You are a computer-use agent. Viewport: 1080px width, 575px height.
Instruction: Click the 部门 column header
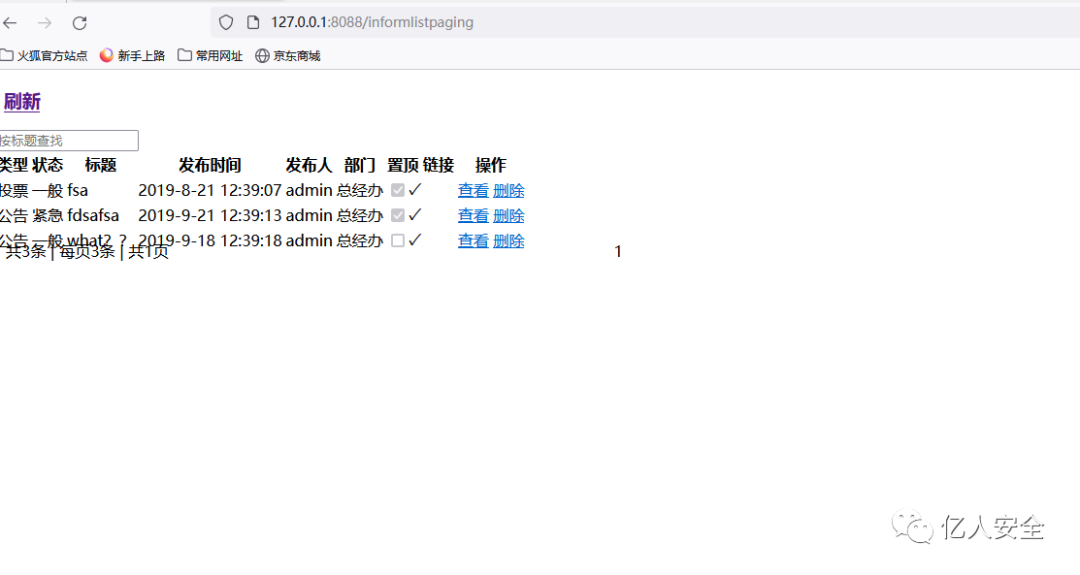click(x=360, y=165)
